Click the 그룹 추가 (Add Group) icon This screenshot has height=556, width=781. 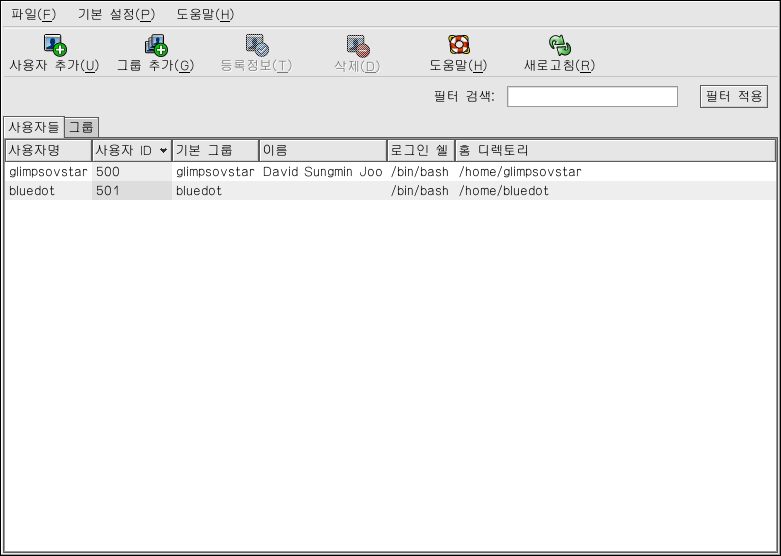pyautogui.click(x=155, y=45)
